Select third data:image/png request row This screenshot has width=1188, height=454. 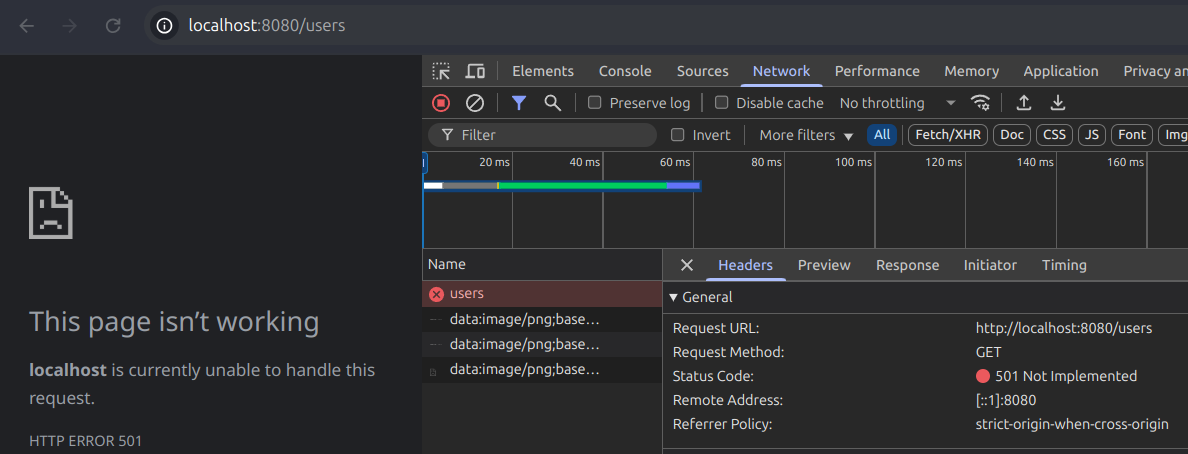pos(542,370)
